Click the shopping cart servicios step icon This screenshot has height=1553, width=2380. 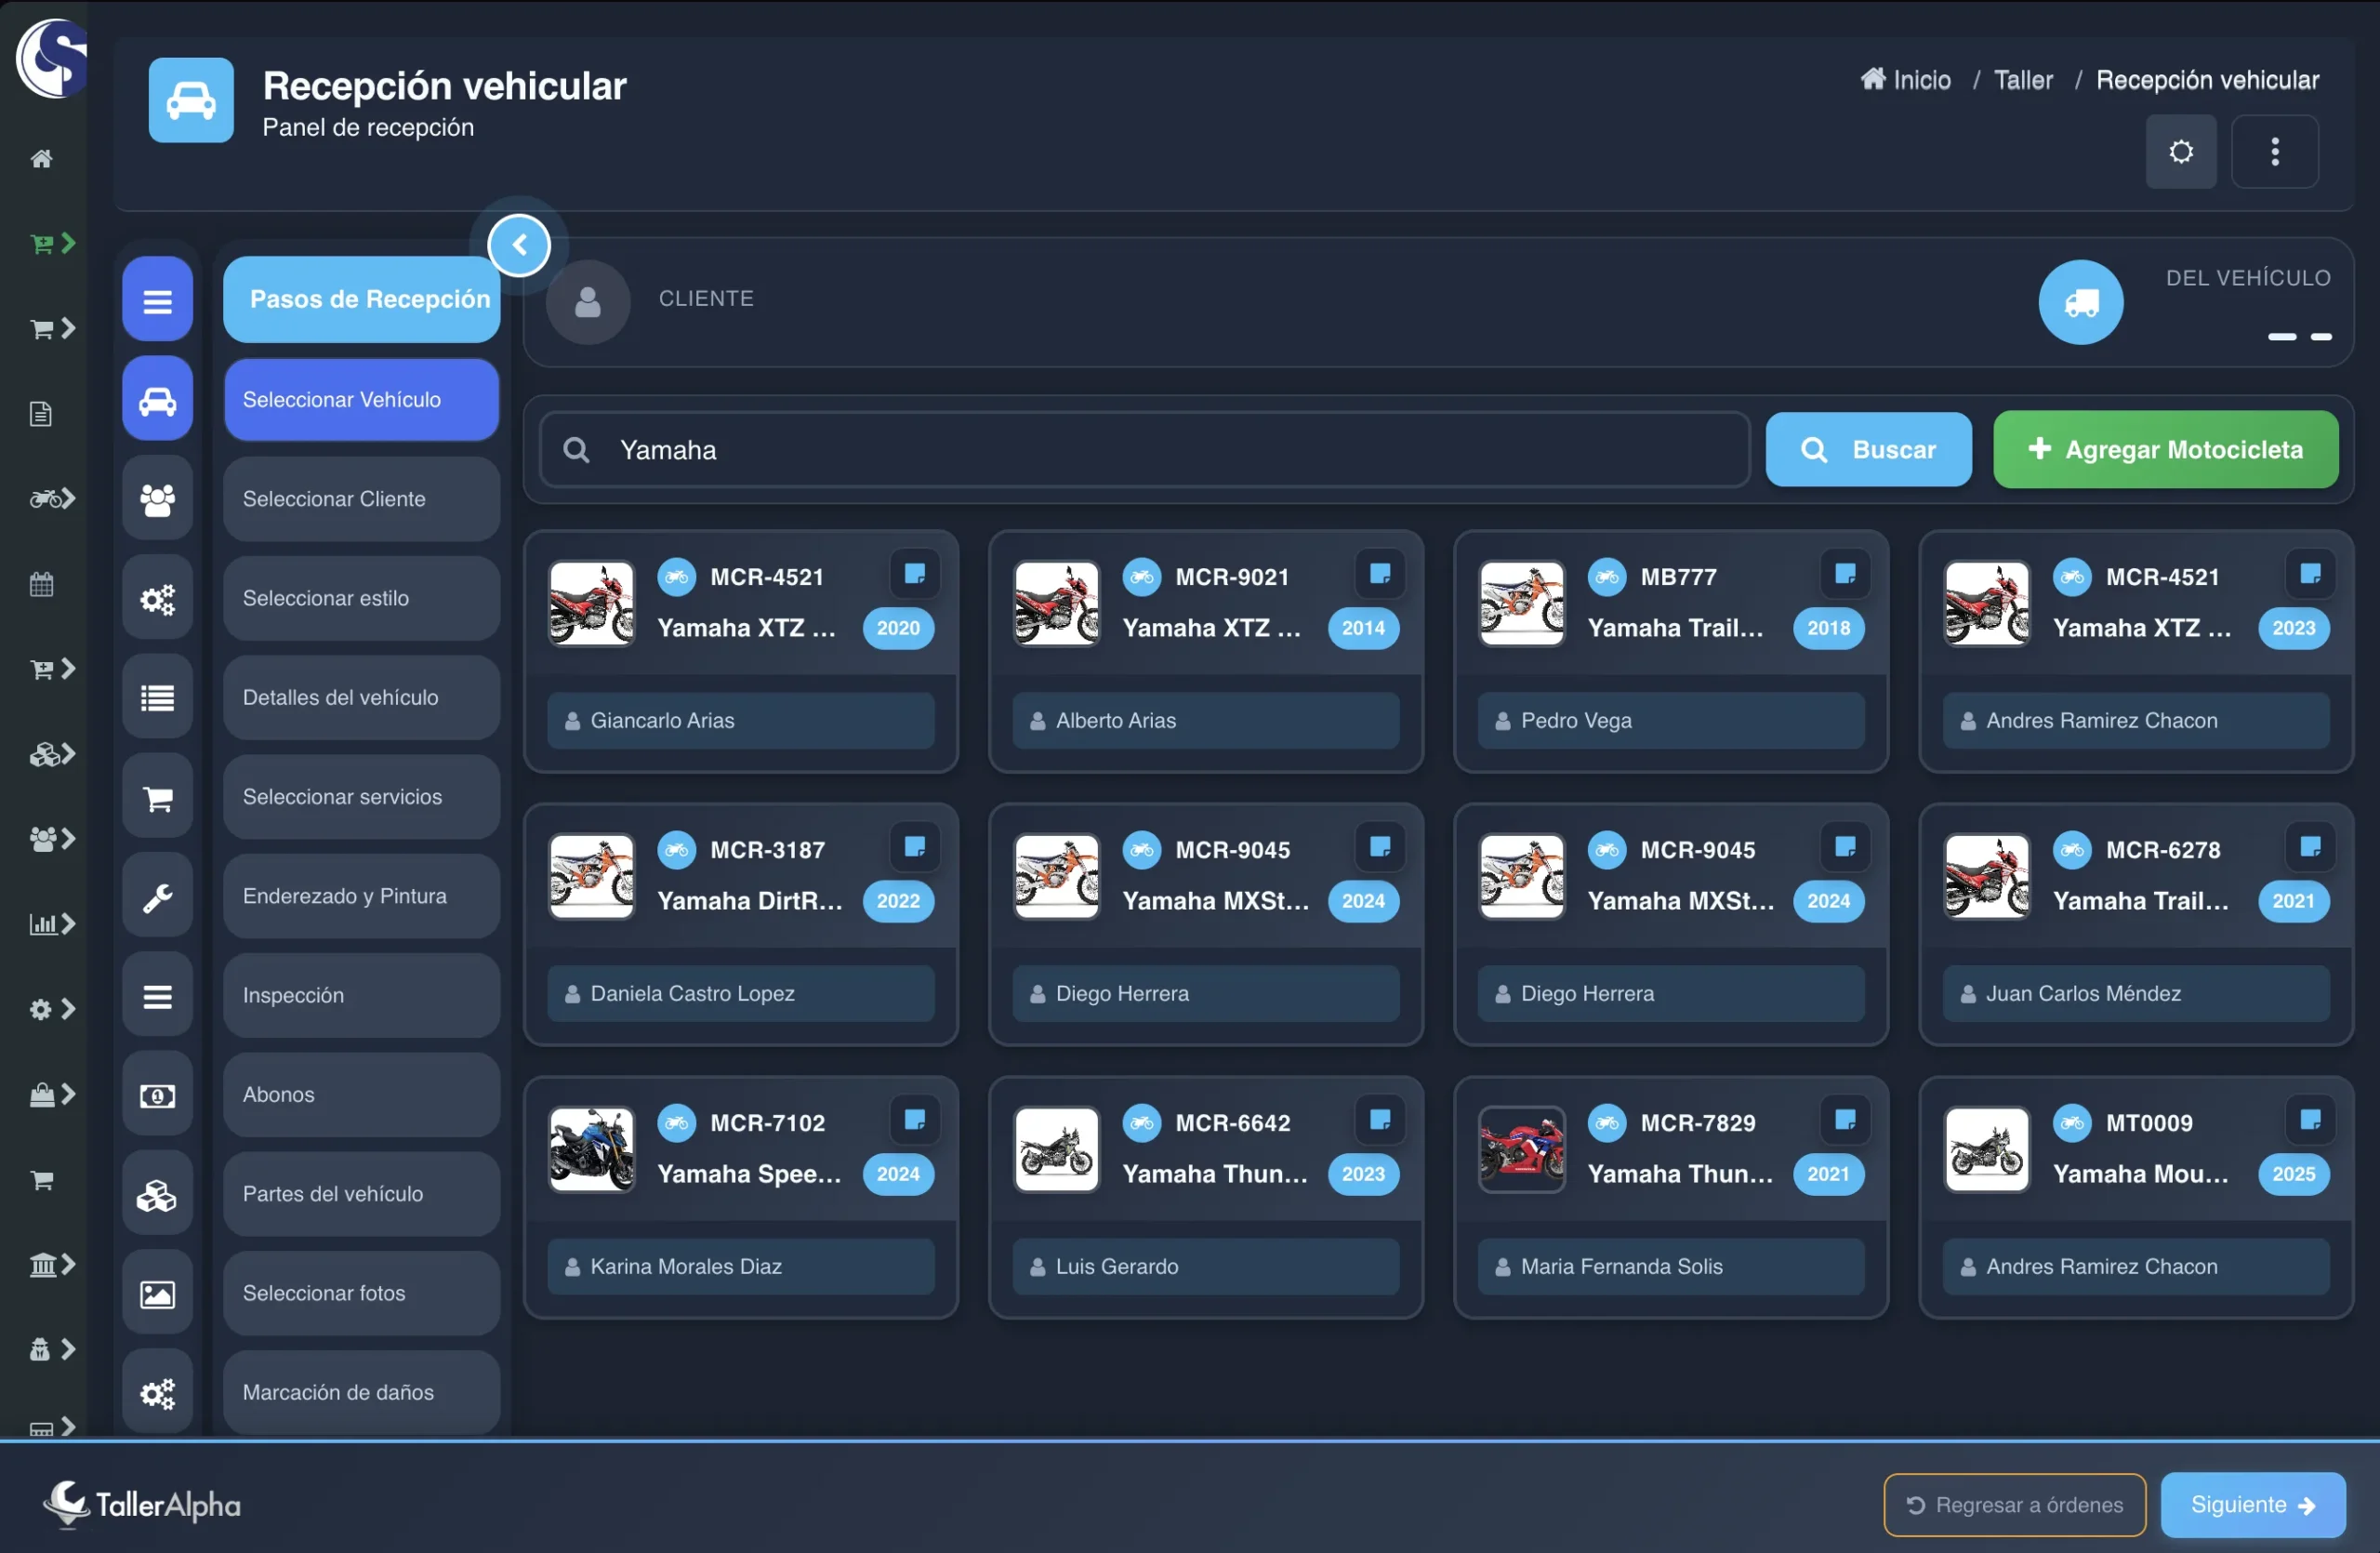(157, 798)
